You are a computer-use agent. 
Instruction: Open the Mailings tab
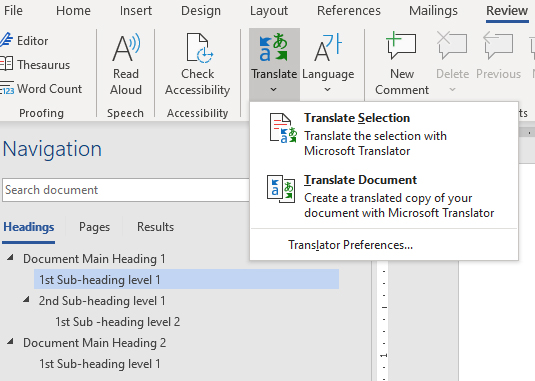click(x=433, y=11)
